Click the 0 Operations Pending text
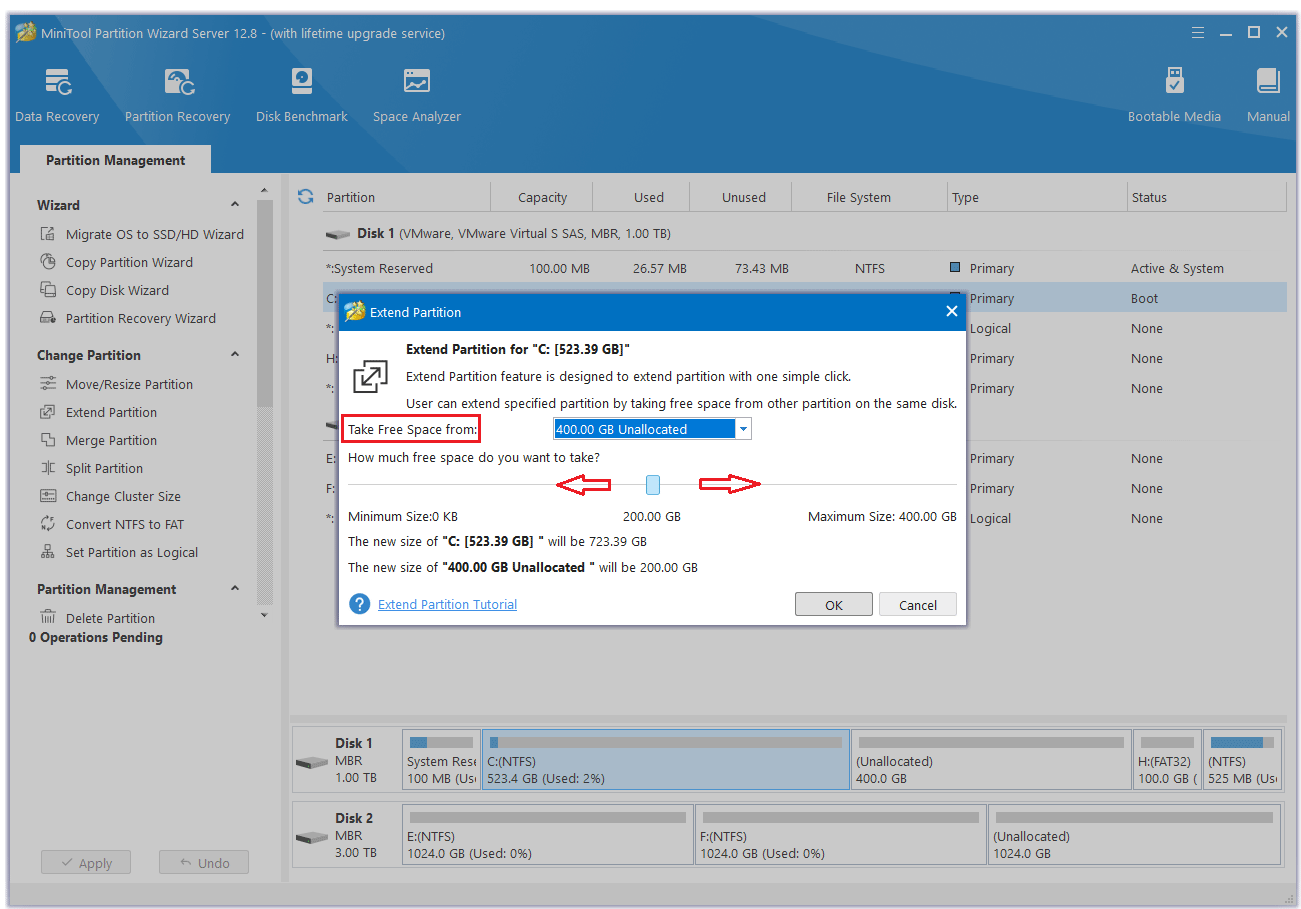 [96, 637]
